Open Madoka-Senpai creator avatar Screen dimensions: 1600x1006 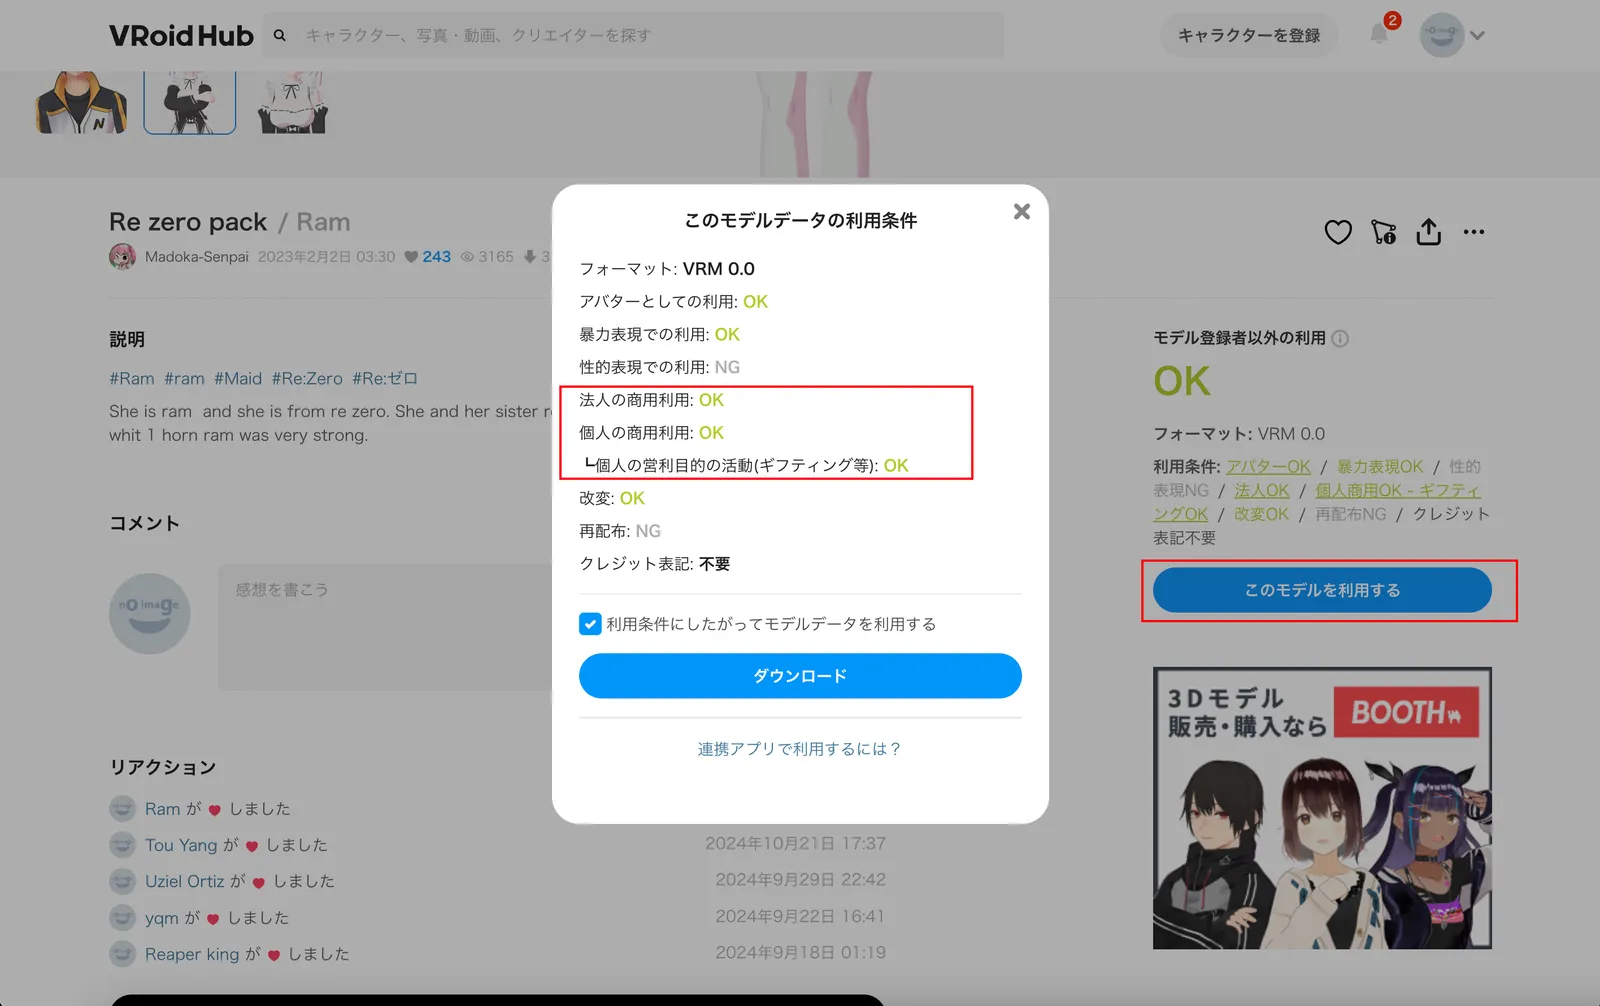click(122, 256)
